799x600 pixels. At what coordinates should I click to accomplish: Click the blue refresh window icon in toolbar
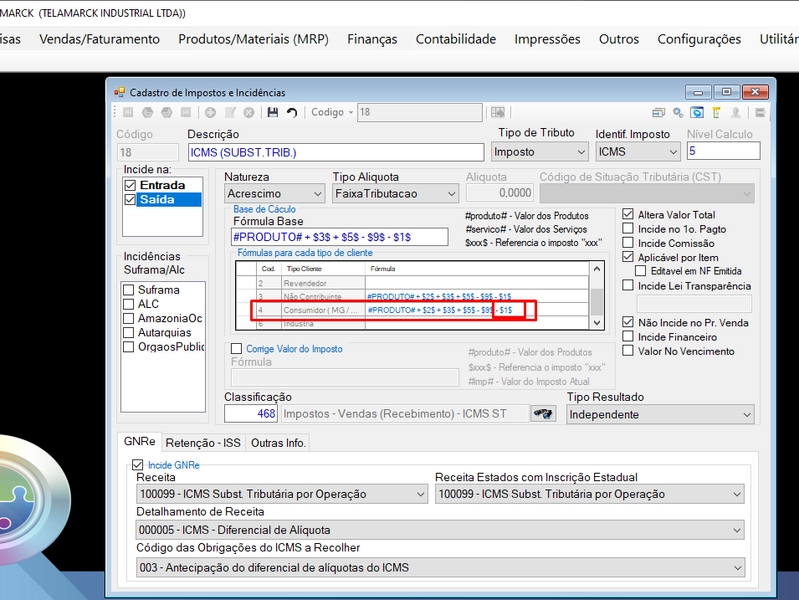click(x=697, y=112)
